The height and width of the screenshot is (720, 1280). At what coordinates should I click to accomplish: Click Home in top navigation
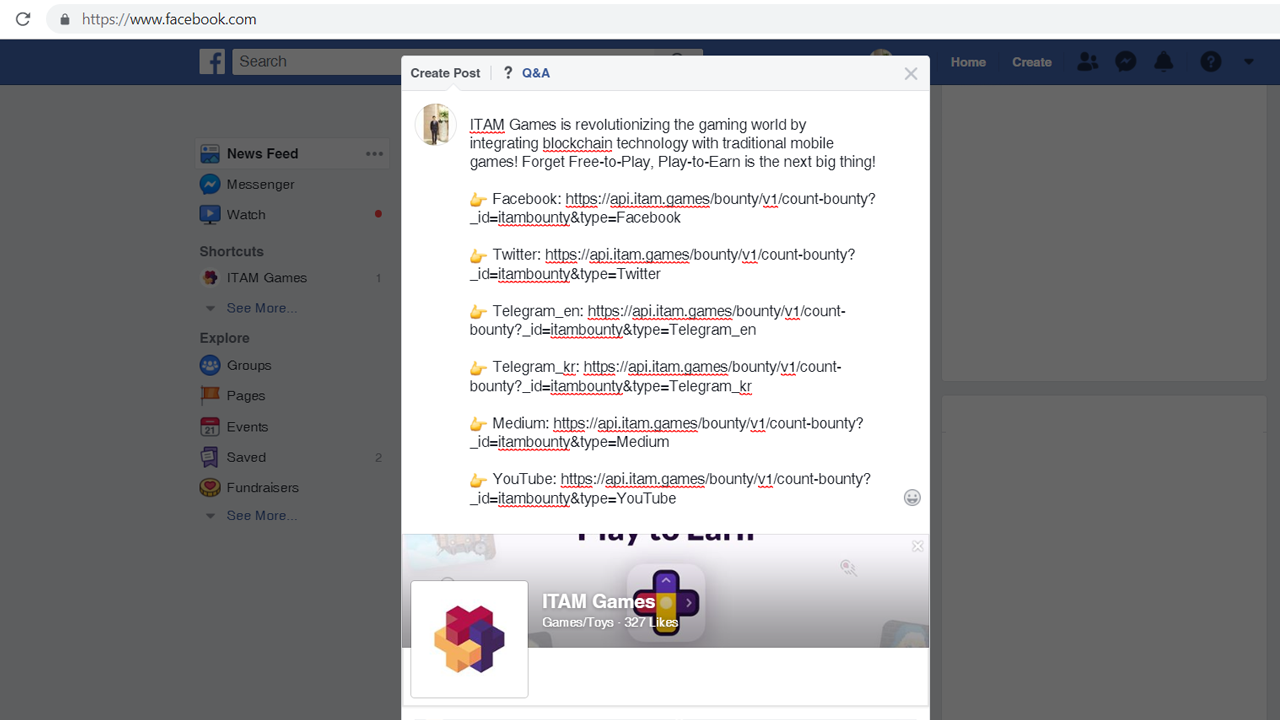tap(968, 62)
